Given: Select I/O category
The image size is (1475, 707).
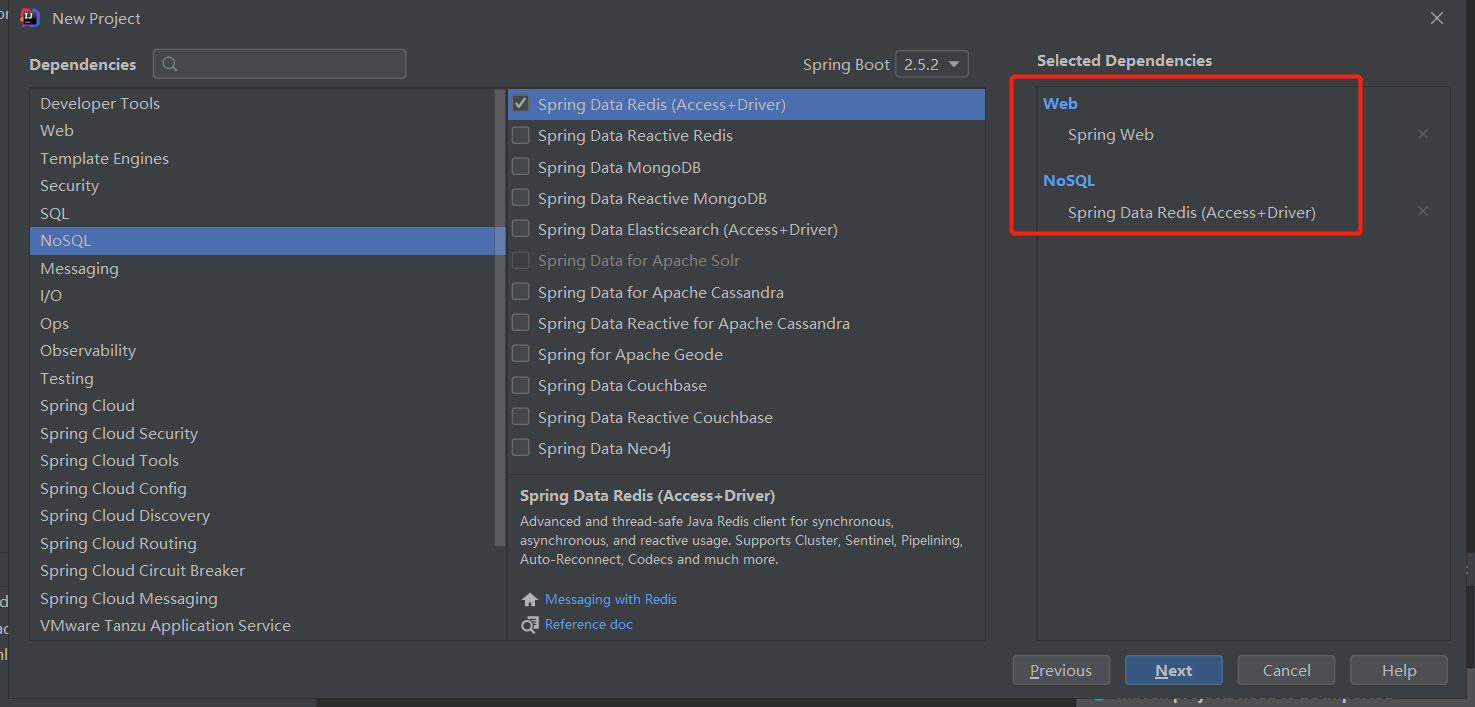Looking at the screenshot, I should [x=262, y=295].
